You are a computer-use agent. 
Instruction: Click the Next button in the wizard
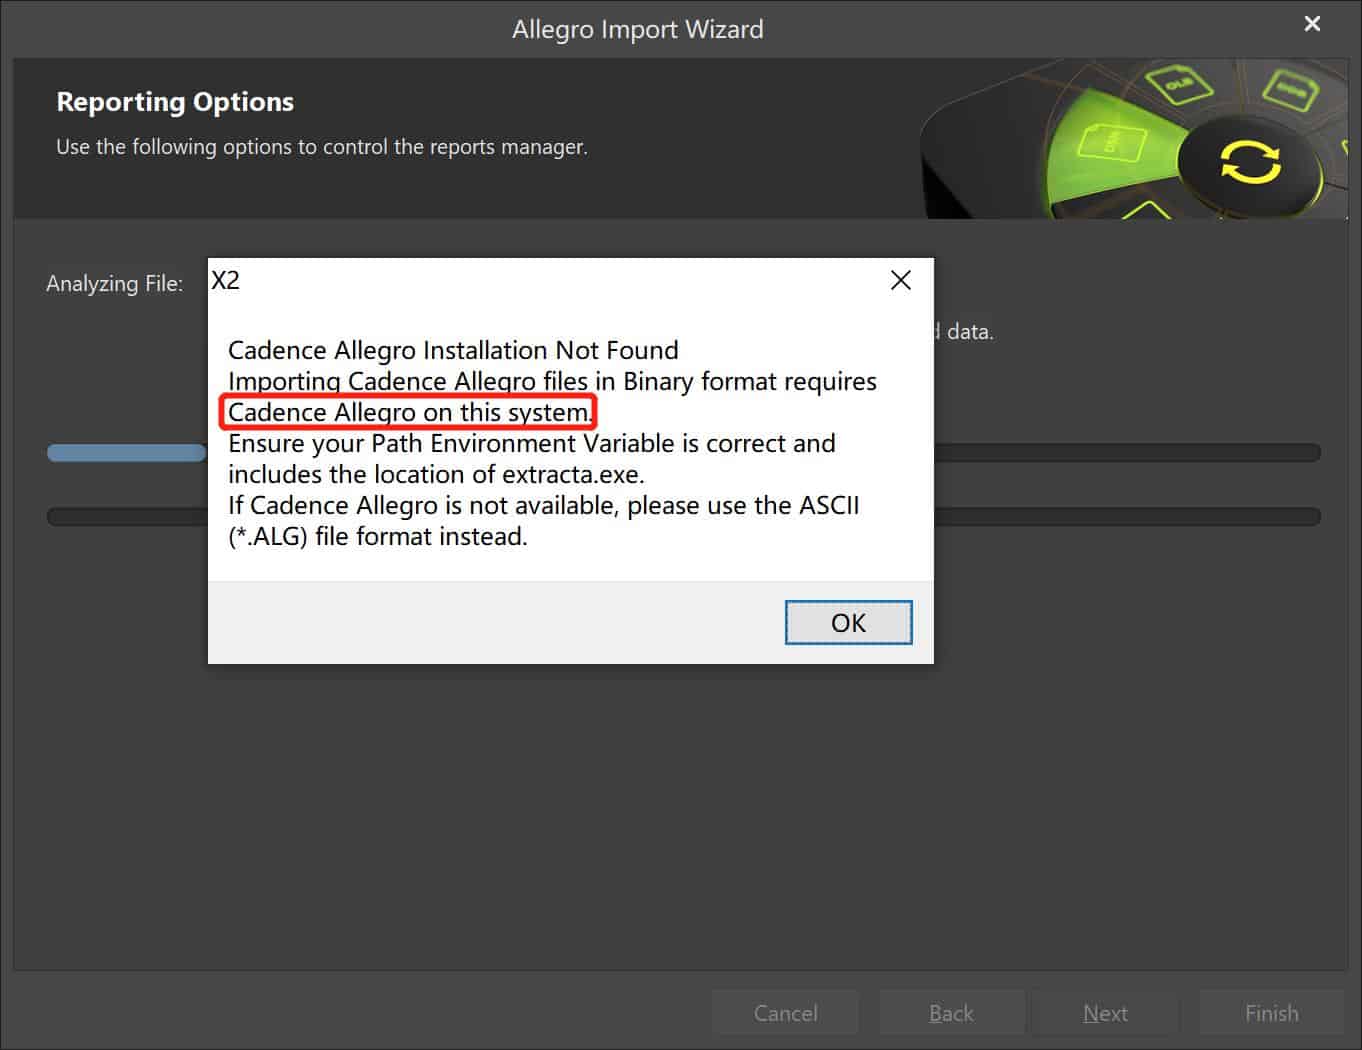(1105, 1013)
